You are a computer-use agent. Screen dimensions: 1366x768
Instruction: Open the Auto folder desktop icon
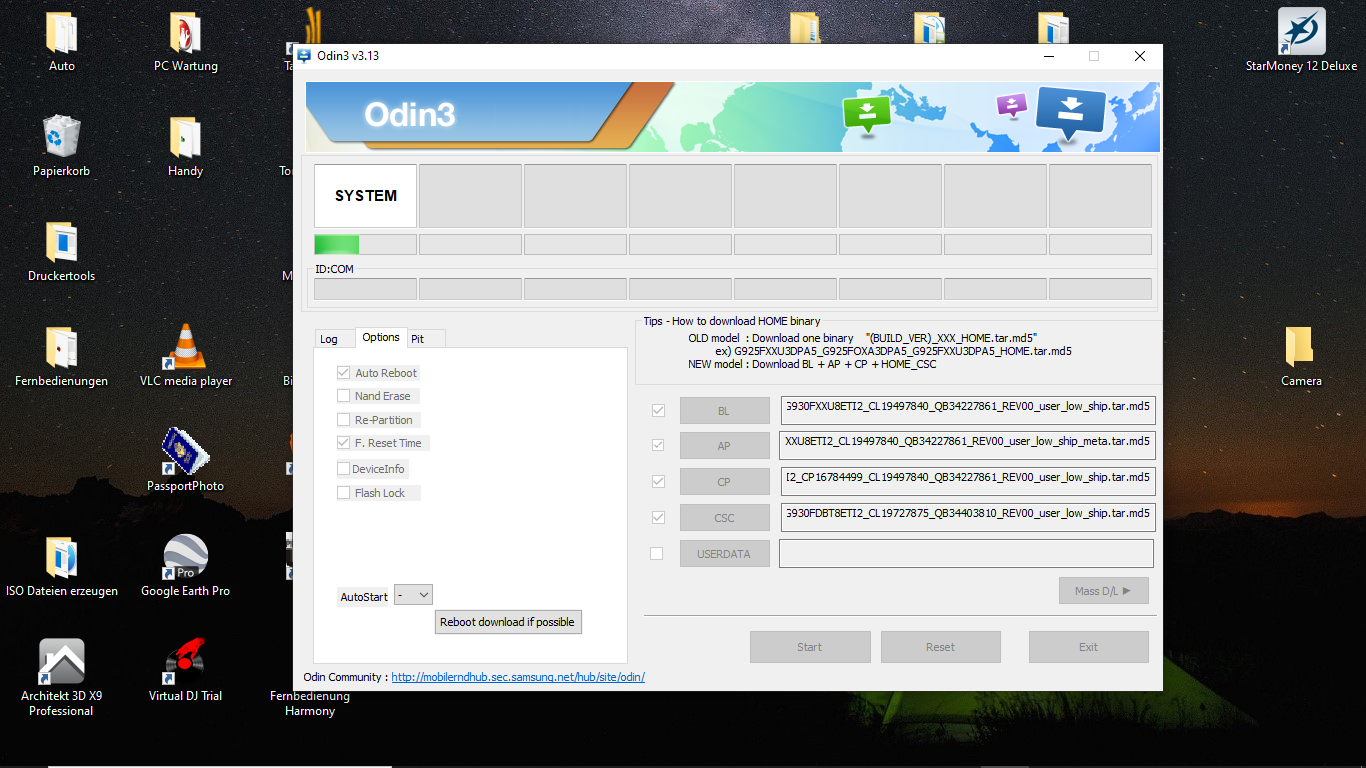pyautogui.click(x=61, y=43)
